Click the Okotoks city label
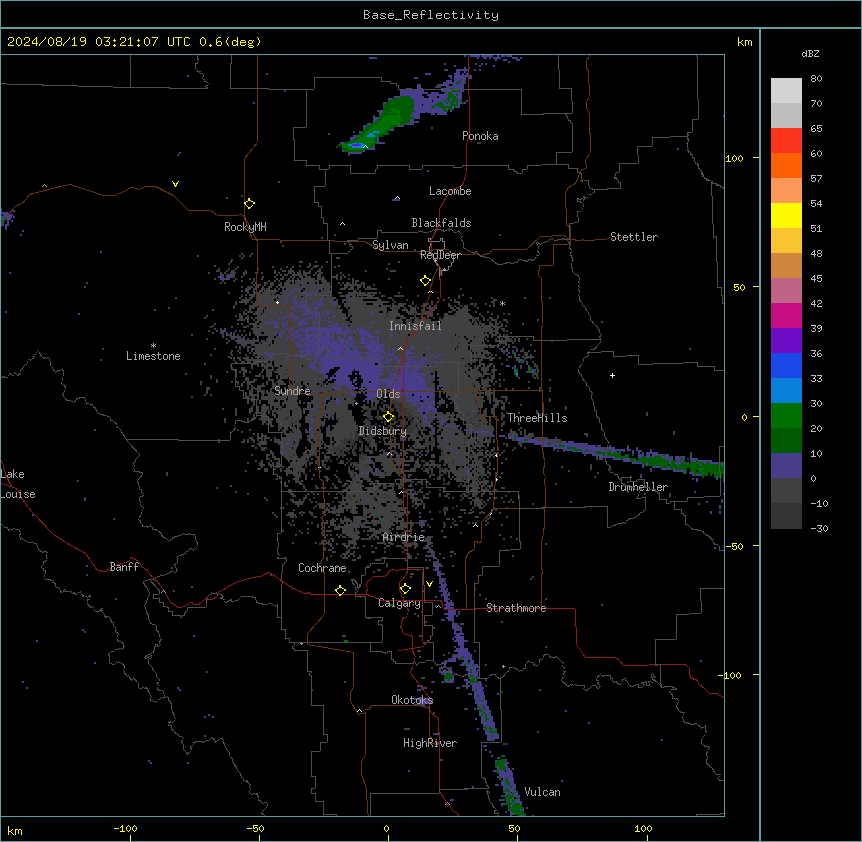The height and width of the screenshot is (842, 862). [412, 700]
